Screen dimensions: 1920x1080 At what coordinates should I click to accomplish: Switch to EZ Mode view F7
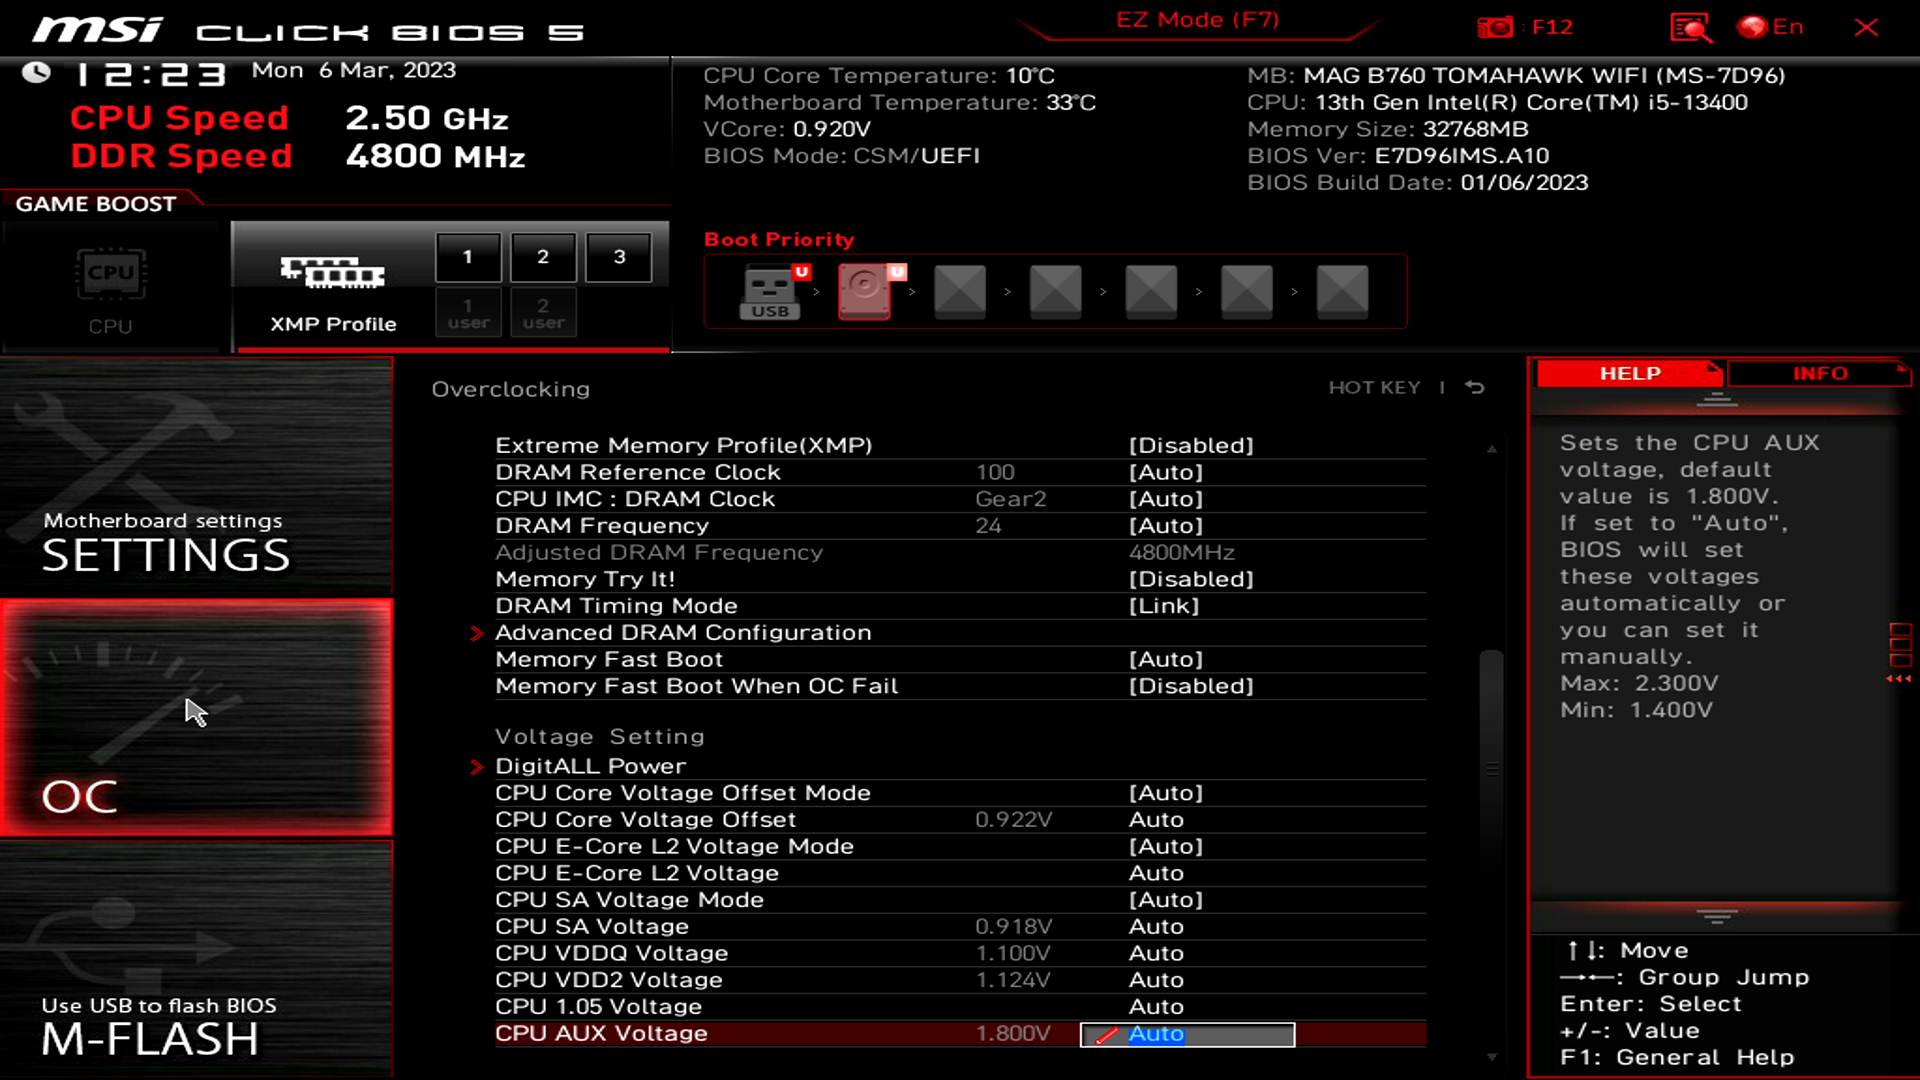pyautogui.click(x=1197, y=20)
